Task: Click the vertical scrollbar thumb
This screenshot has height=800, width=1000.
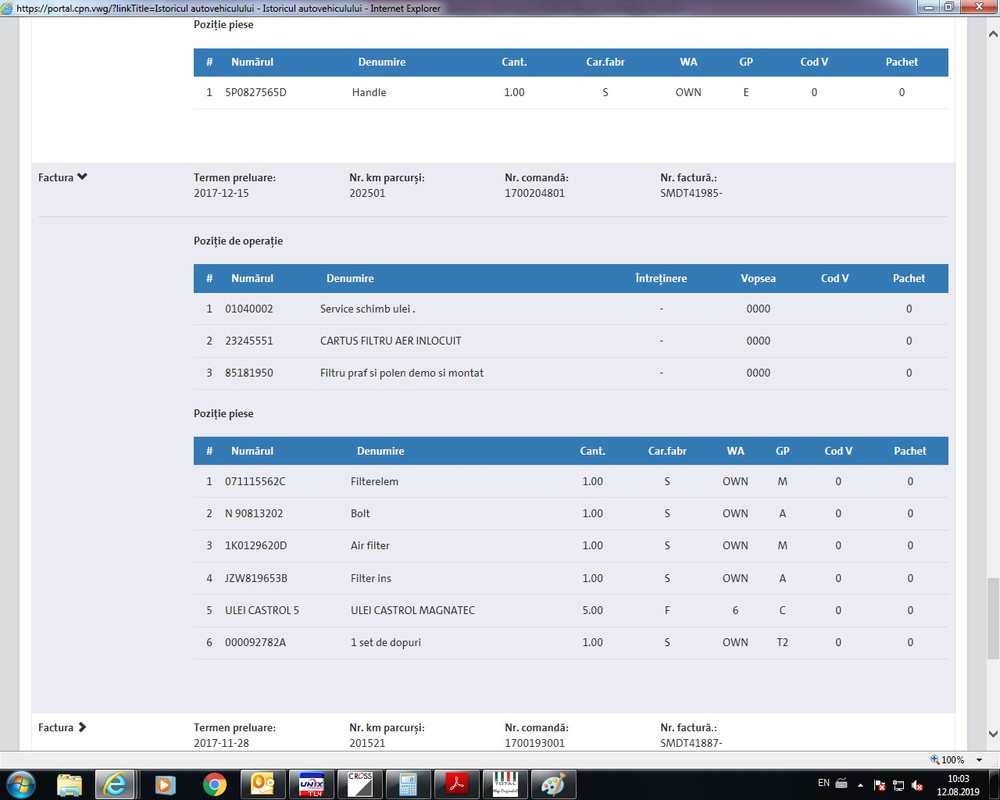Action: [993, 618]
